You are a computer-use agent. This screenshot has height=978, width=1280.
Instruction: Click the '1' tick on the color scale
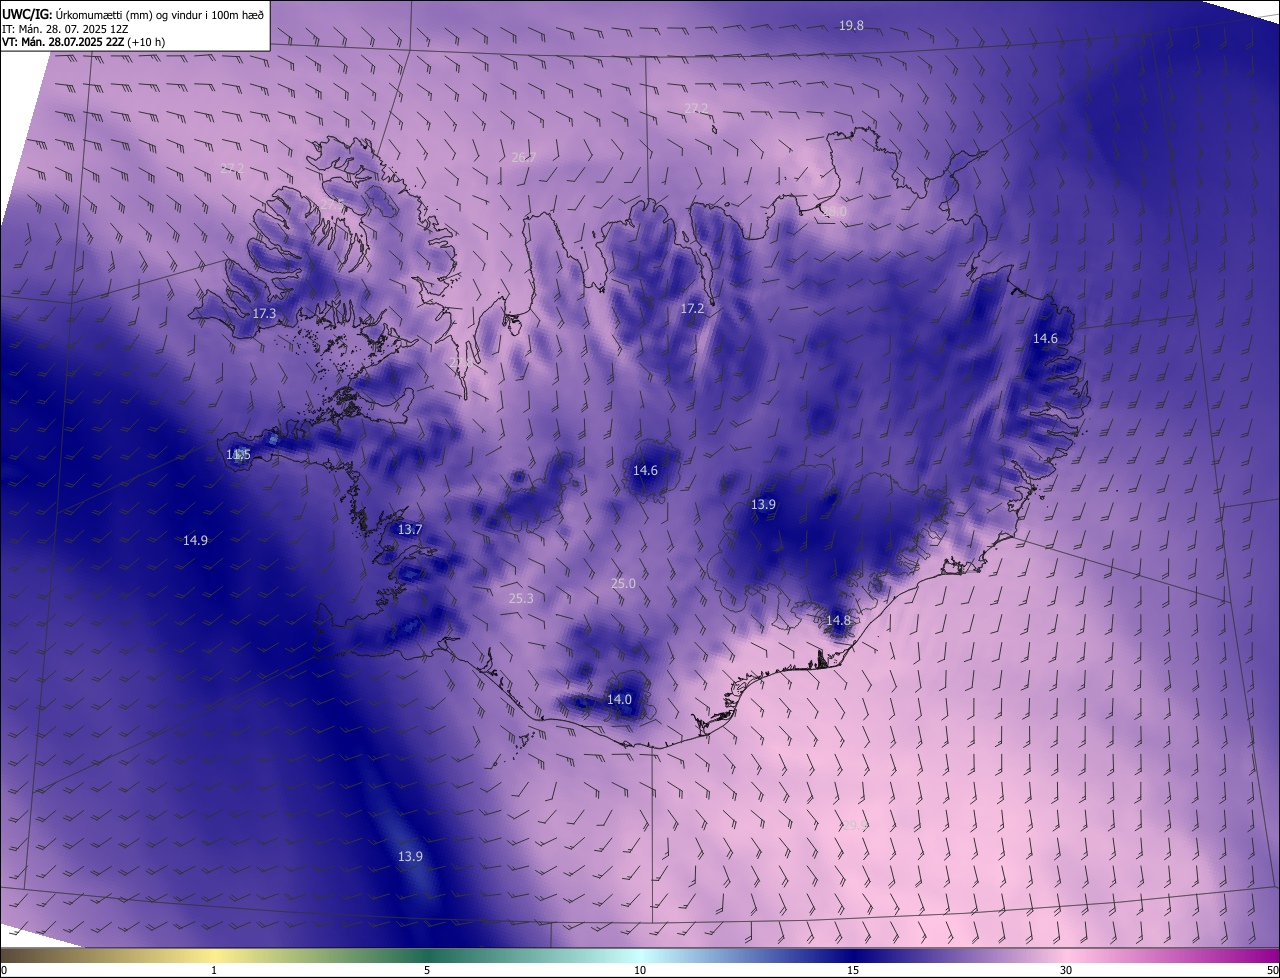click(x=215, y=970)
